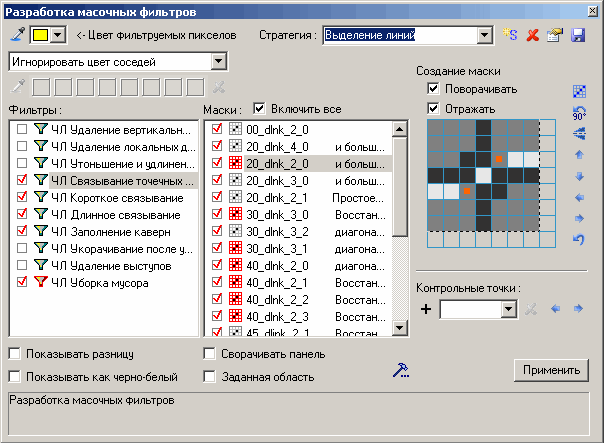Click the white center cell in the mask grid
The height and width of the screenshot is (443, 604).
click(x=483, y=176)
